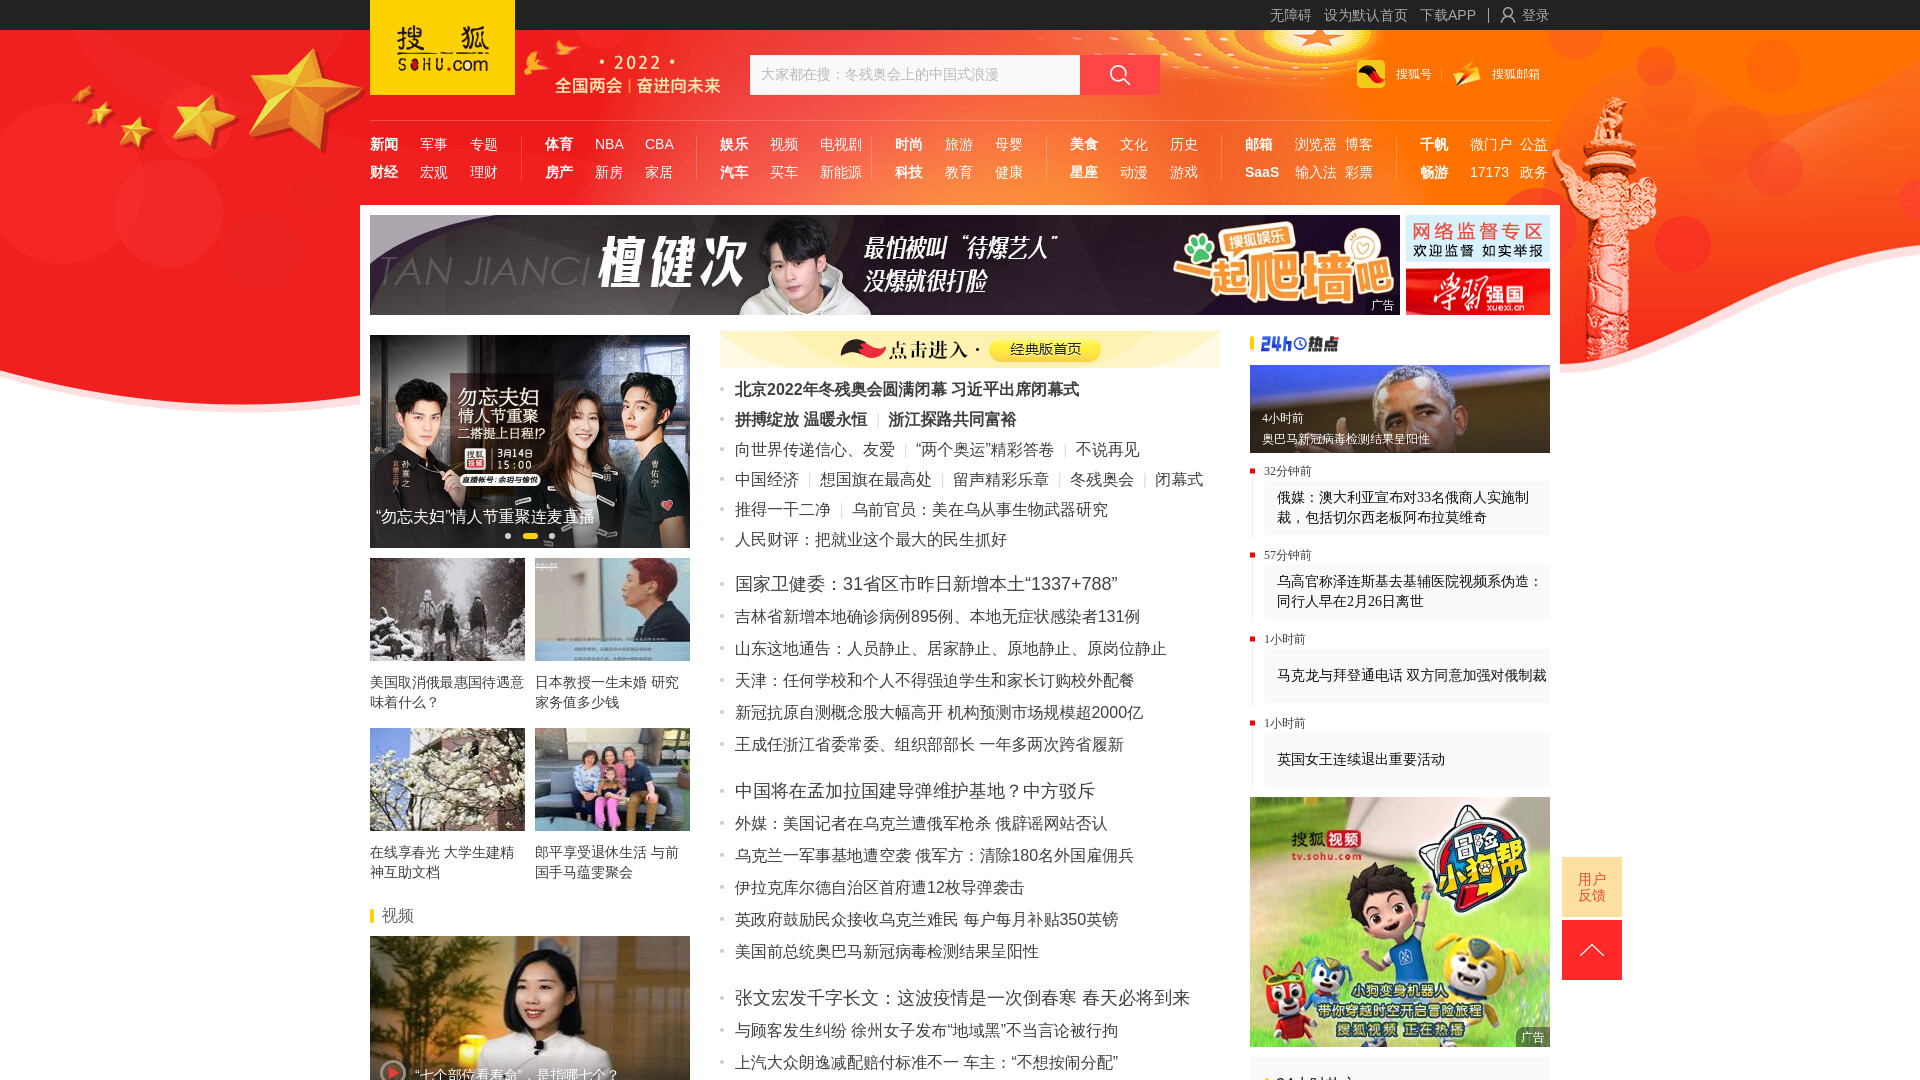Image resolution: width=1920 pixels, height=1080 pixels.
Task: Click 无障碍 in the top bar
Action: (1290, 15)
